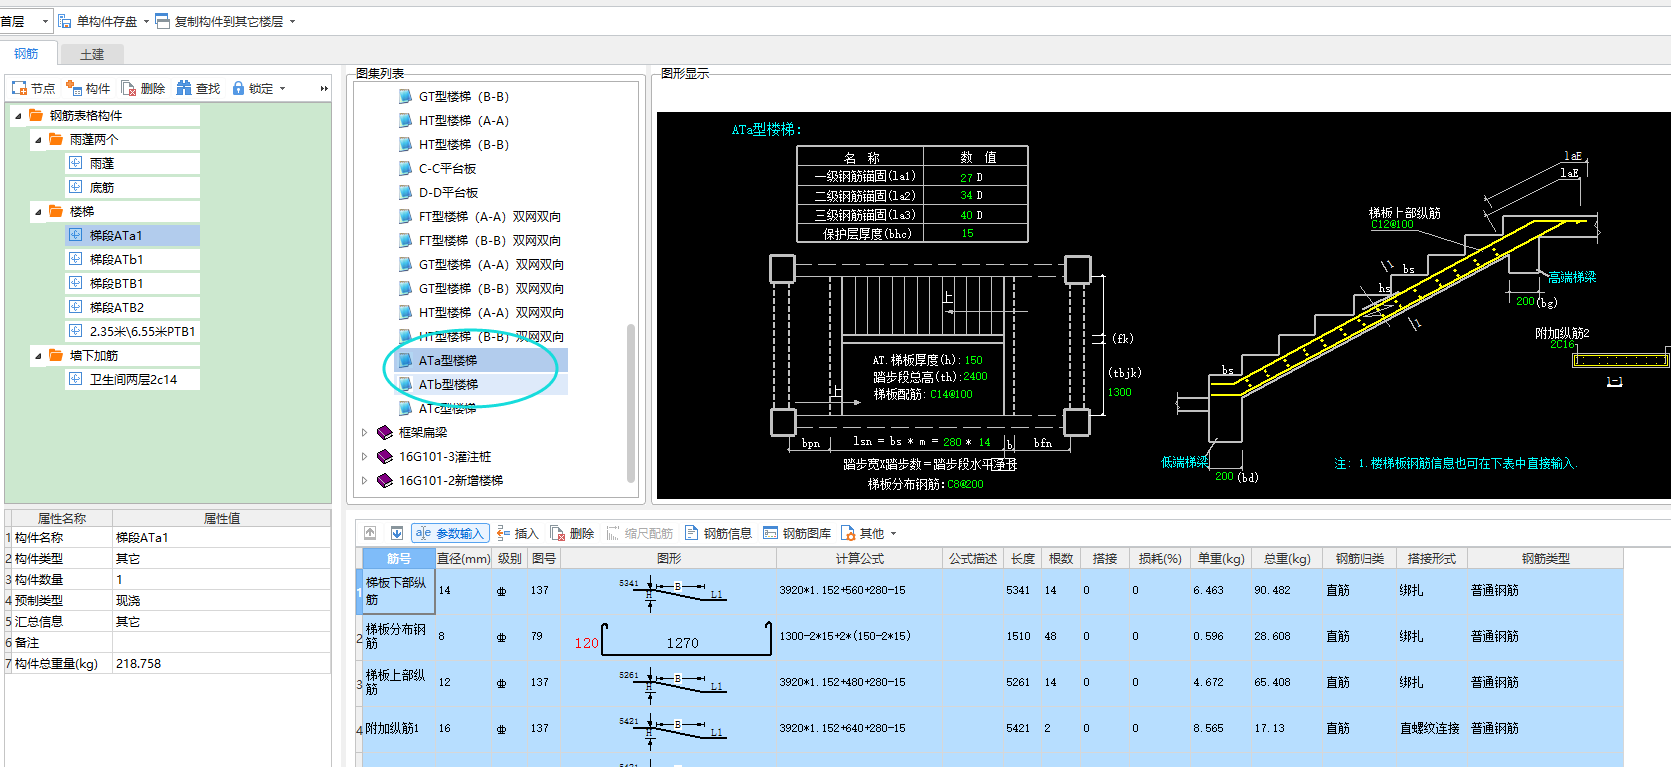Viewport: 1671px width, 767px height.
Task: Select 梯板分布钢筋 row in table
Action: [990, 637]
